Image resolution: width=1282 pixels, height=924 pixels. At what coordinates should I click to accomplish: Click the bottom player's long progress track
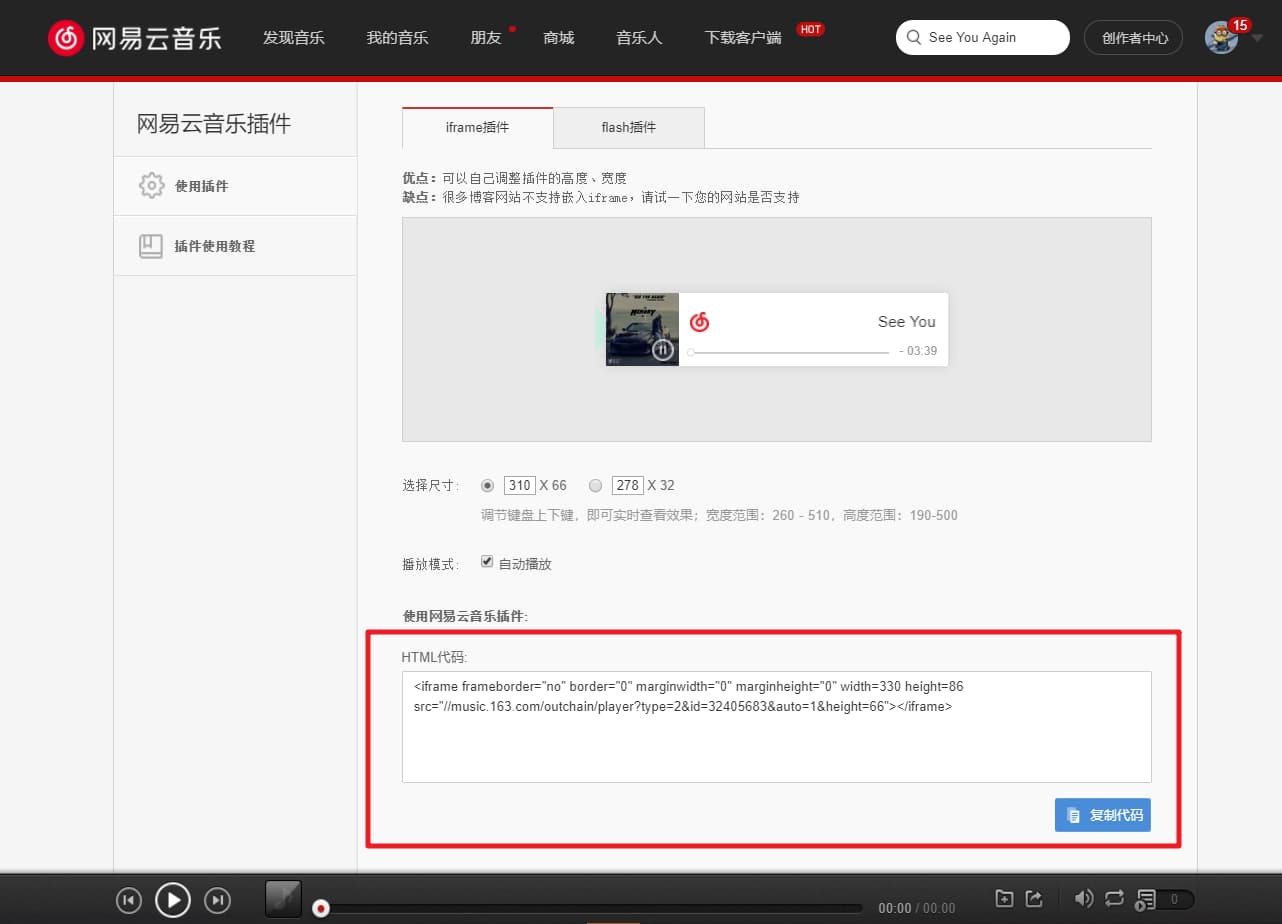point(588,908)
